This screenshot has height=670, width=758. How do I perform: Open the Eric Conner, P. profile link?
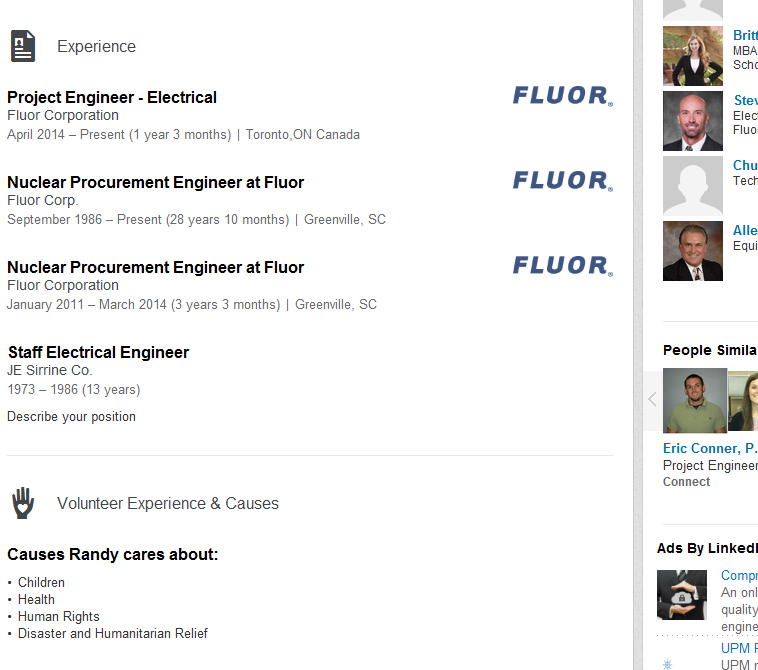(710, 449)
